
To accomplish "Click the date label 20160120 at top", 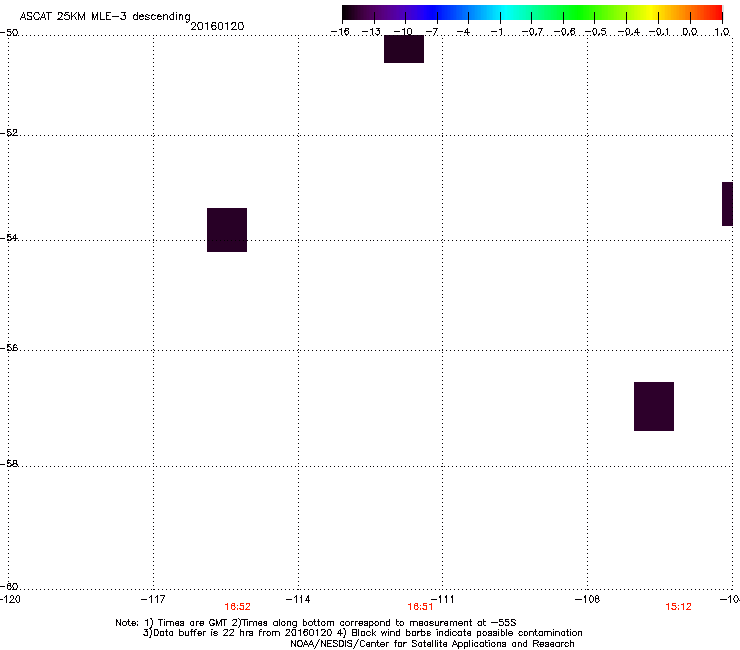I will click(x=217, y=26).
